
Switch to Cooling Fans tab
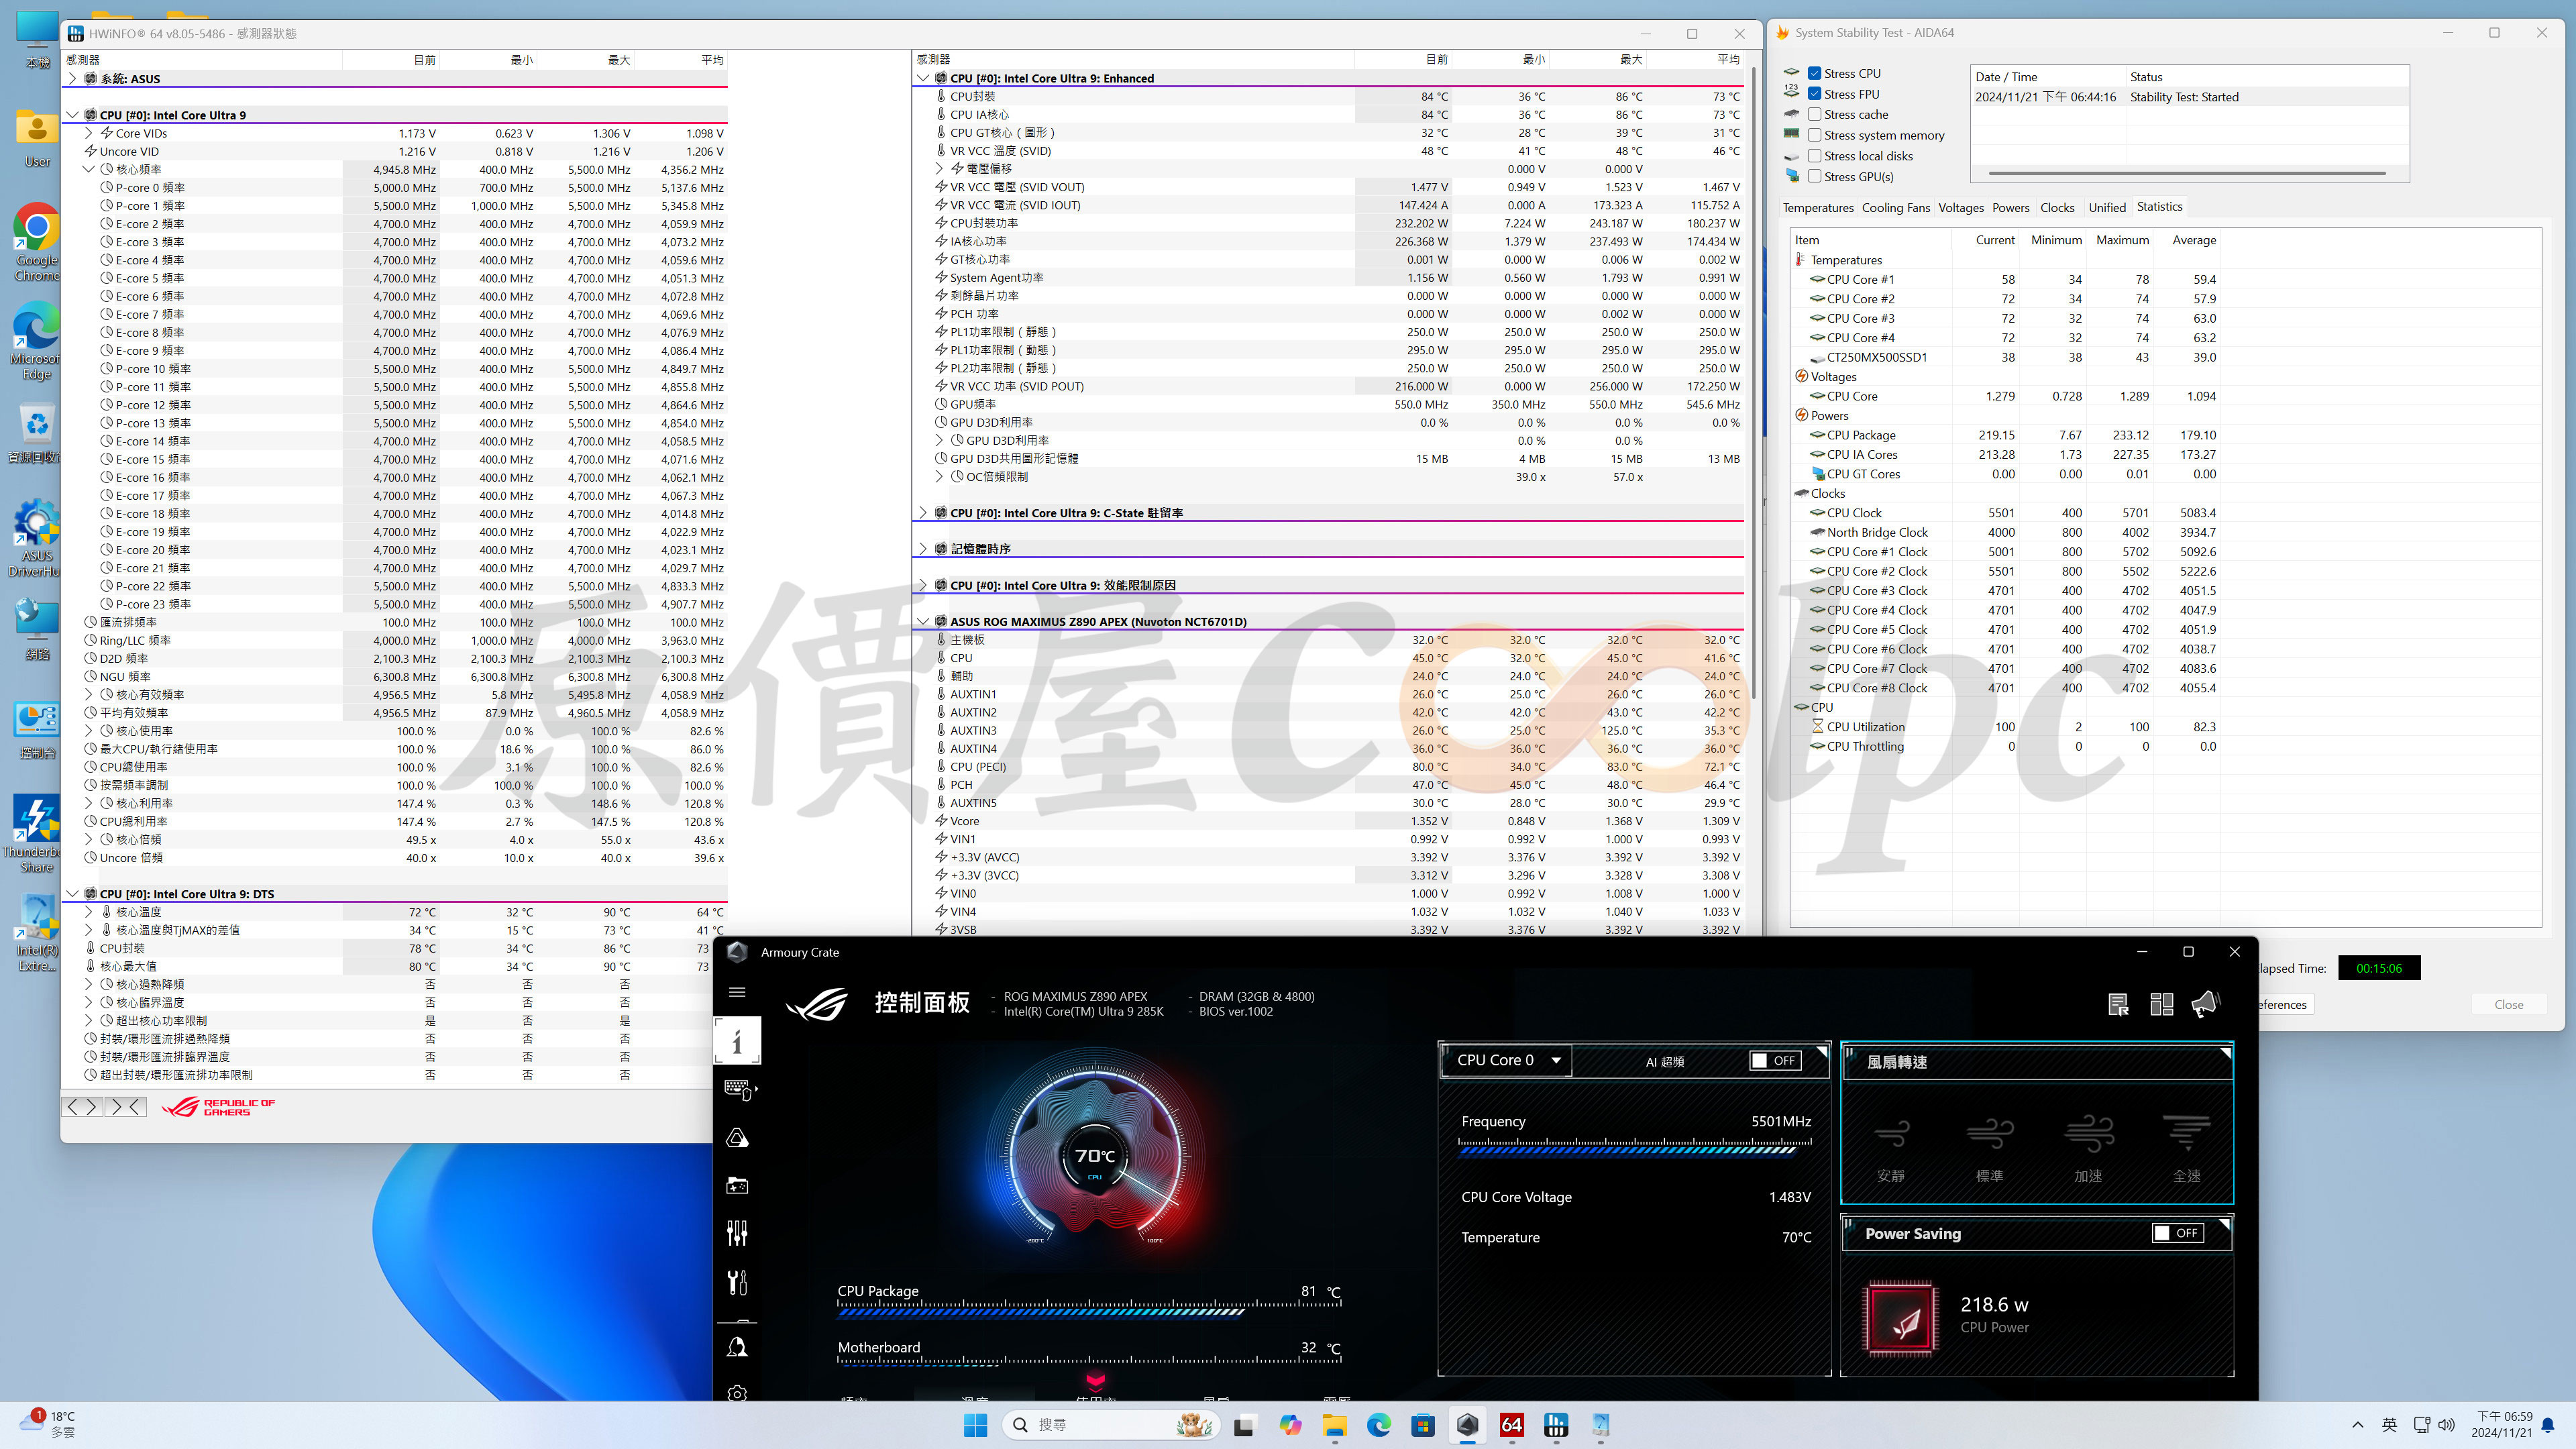click(x=1896, y=207)
